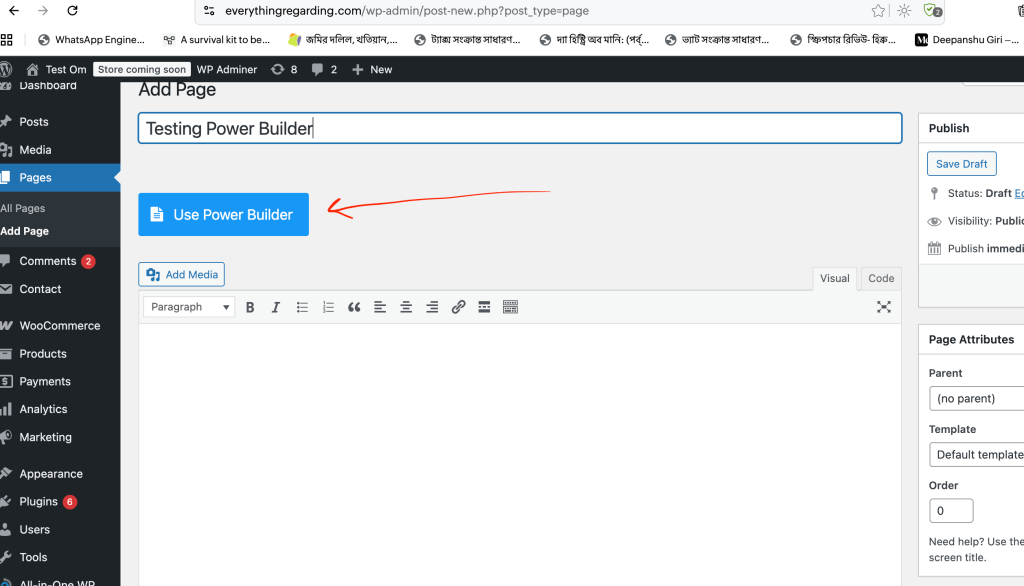Toggle bold formatting in the editor

(250, 307)
